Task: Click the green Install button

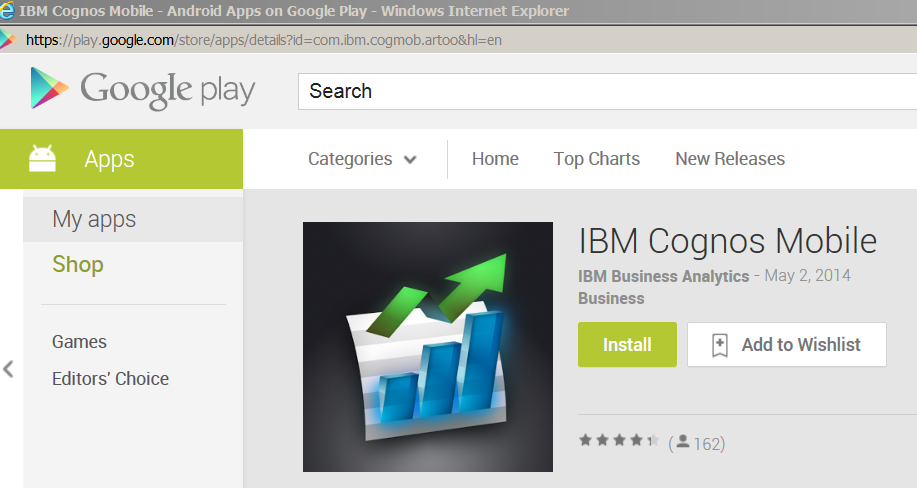Action: coord(627,345)
